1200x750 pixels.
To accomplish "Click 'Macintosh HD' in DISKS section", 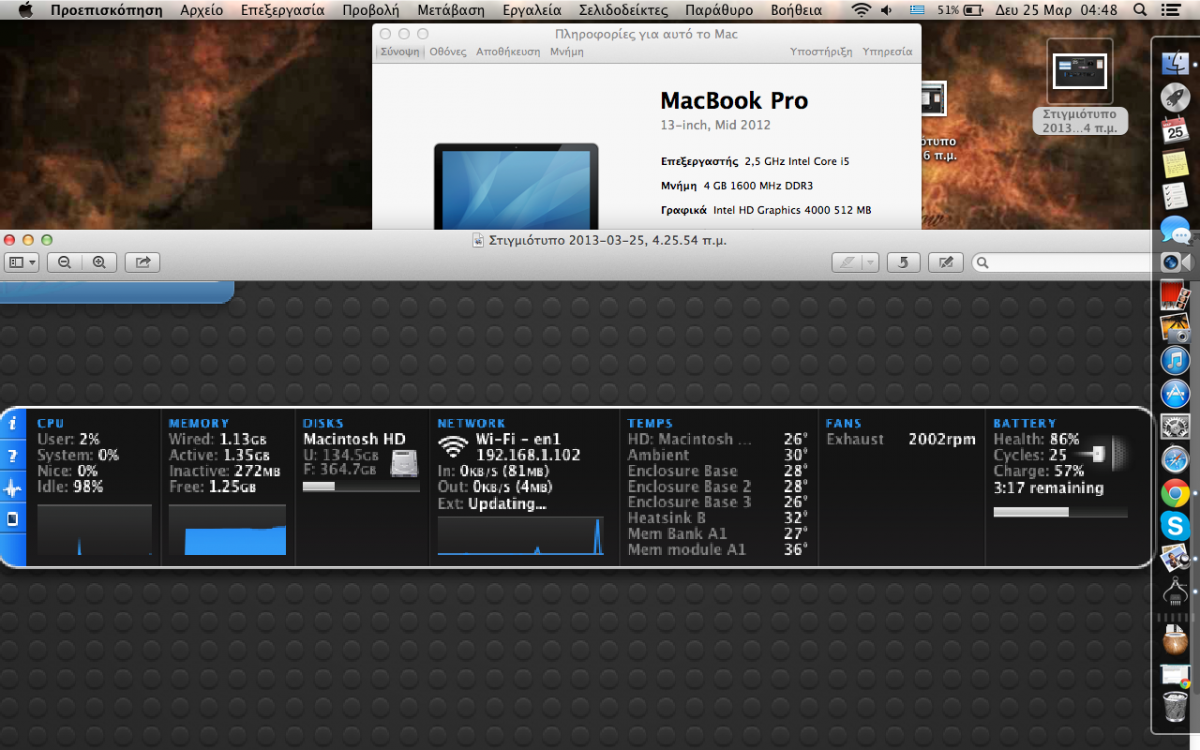I will click(x=354, y=439).
